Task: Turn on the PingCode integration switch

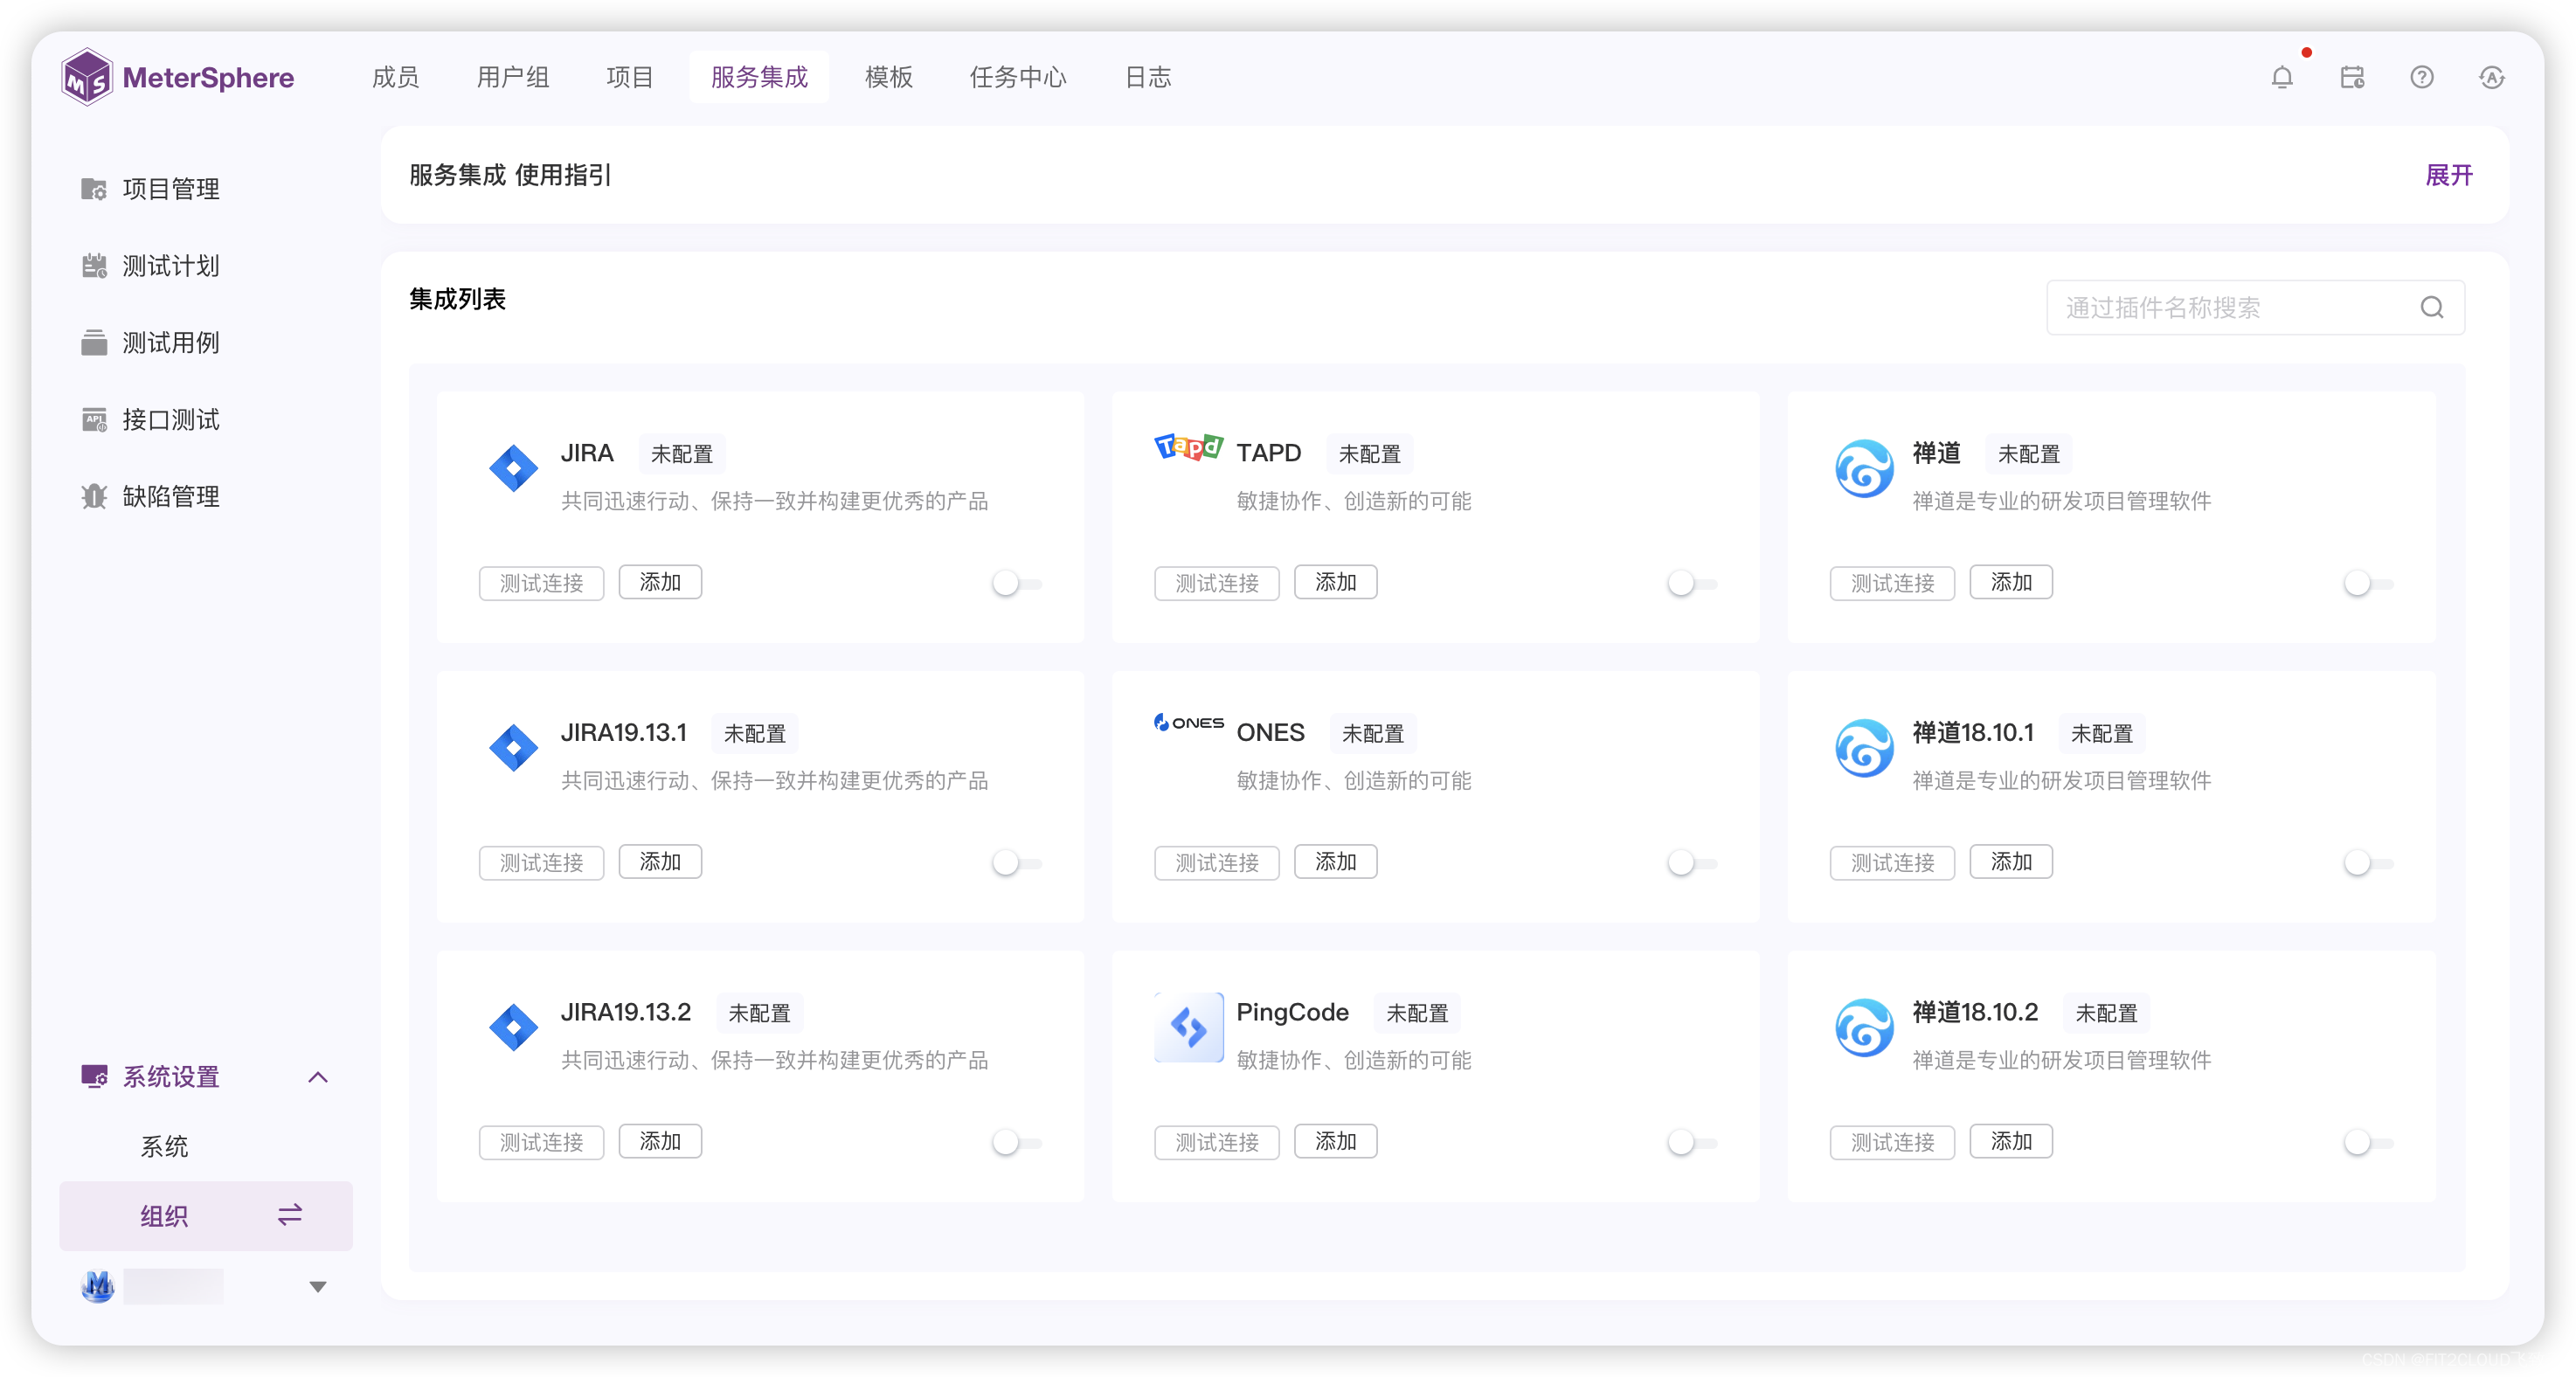Action: pos(1692,1142)
